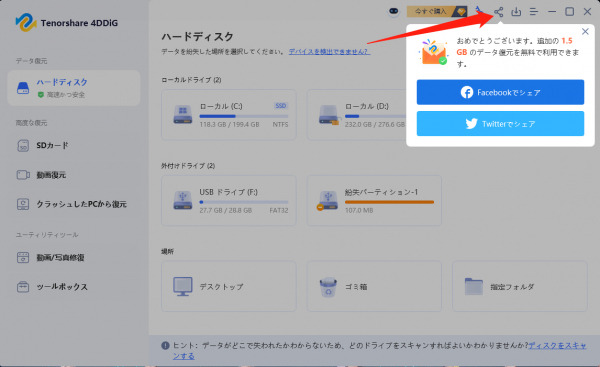Select the USB ドライブ (F:) card
The image size is (600, 367).
229,200
